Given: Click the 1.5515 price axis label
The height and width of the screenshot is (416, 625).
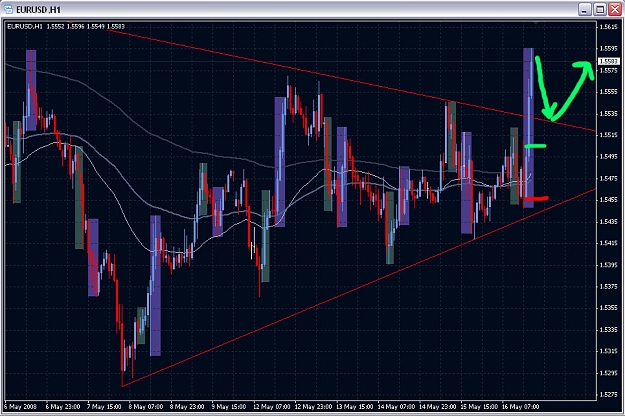Looking at the screenshot, I should [609, 135].
